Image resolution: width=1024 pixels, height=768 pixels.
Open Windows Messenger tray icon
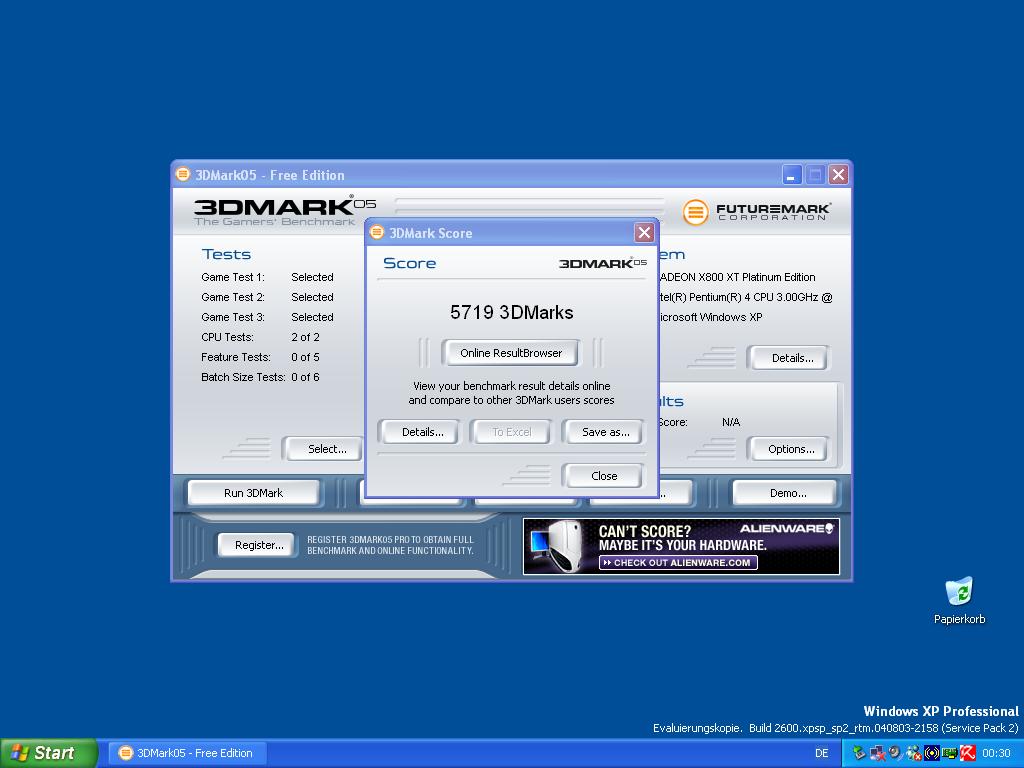pyautogui.click(x=914, y=753)
